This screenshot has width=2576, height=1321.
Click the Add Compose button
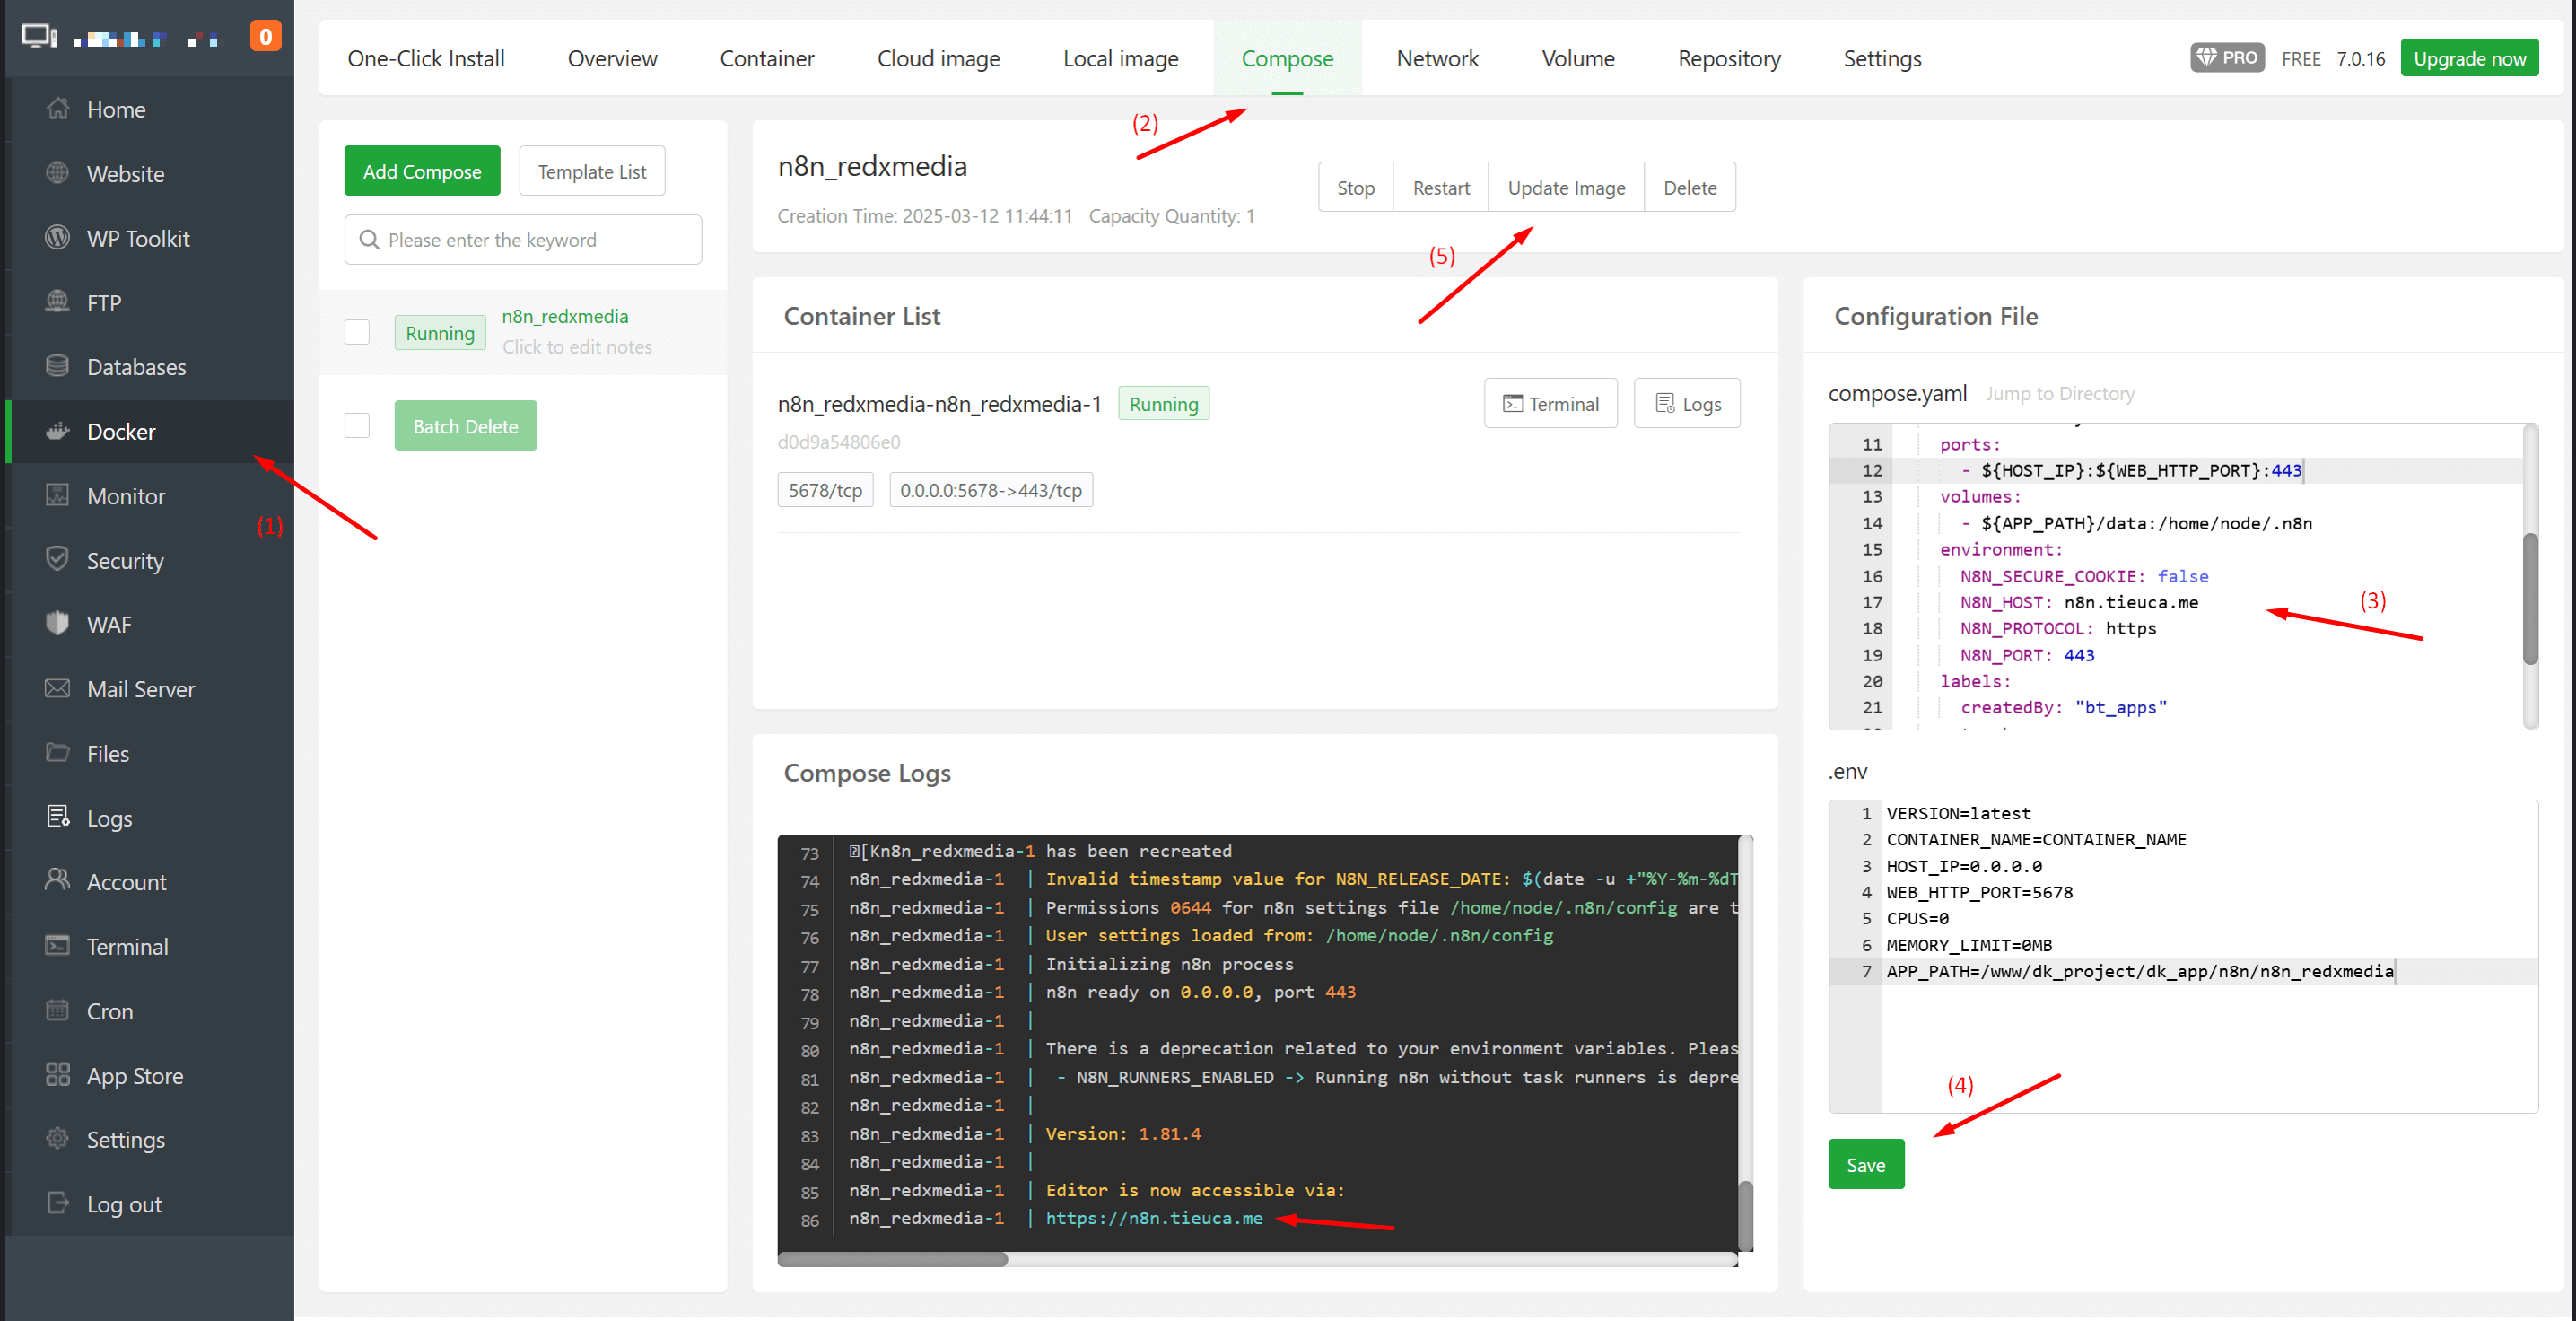[422, 171]
